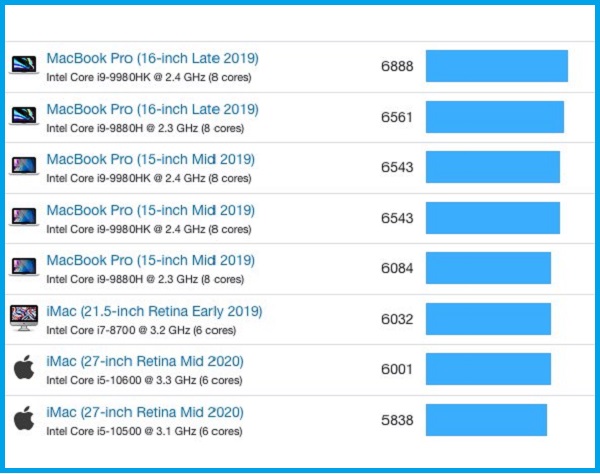600x474 pixels.
Task: Click laptop icon for the 16-inch i9-9880H model
Action: [23, 116]
